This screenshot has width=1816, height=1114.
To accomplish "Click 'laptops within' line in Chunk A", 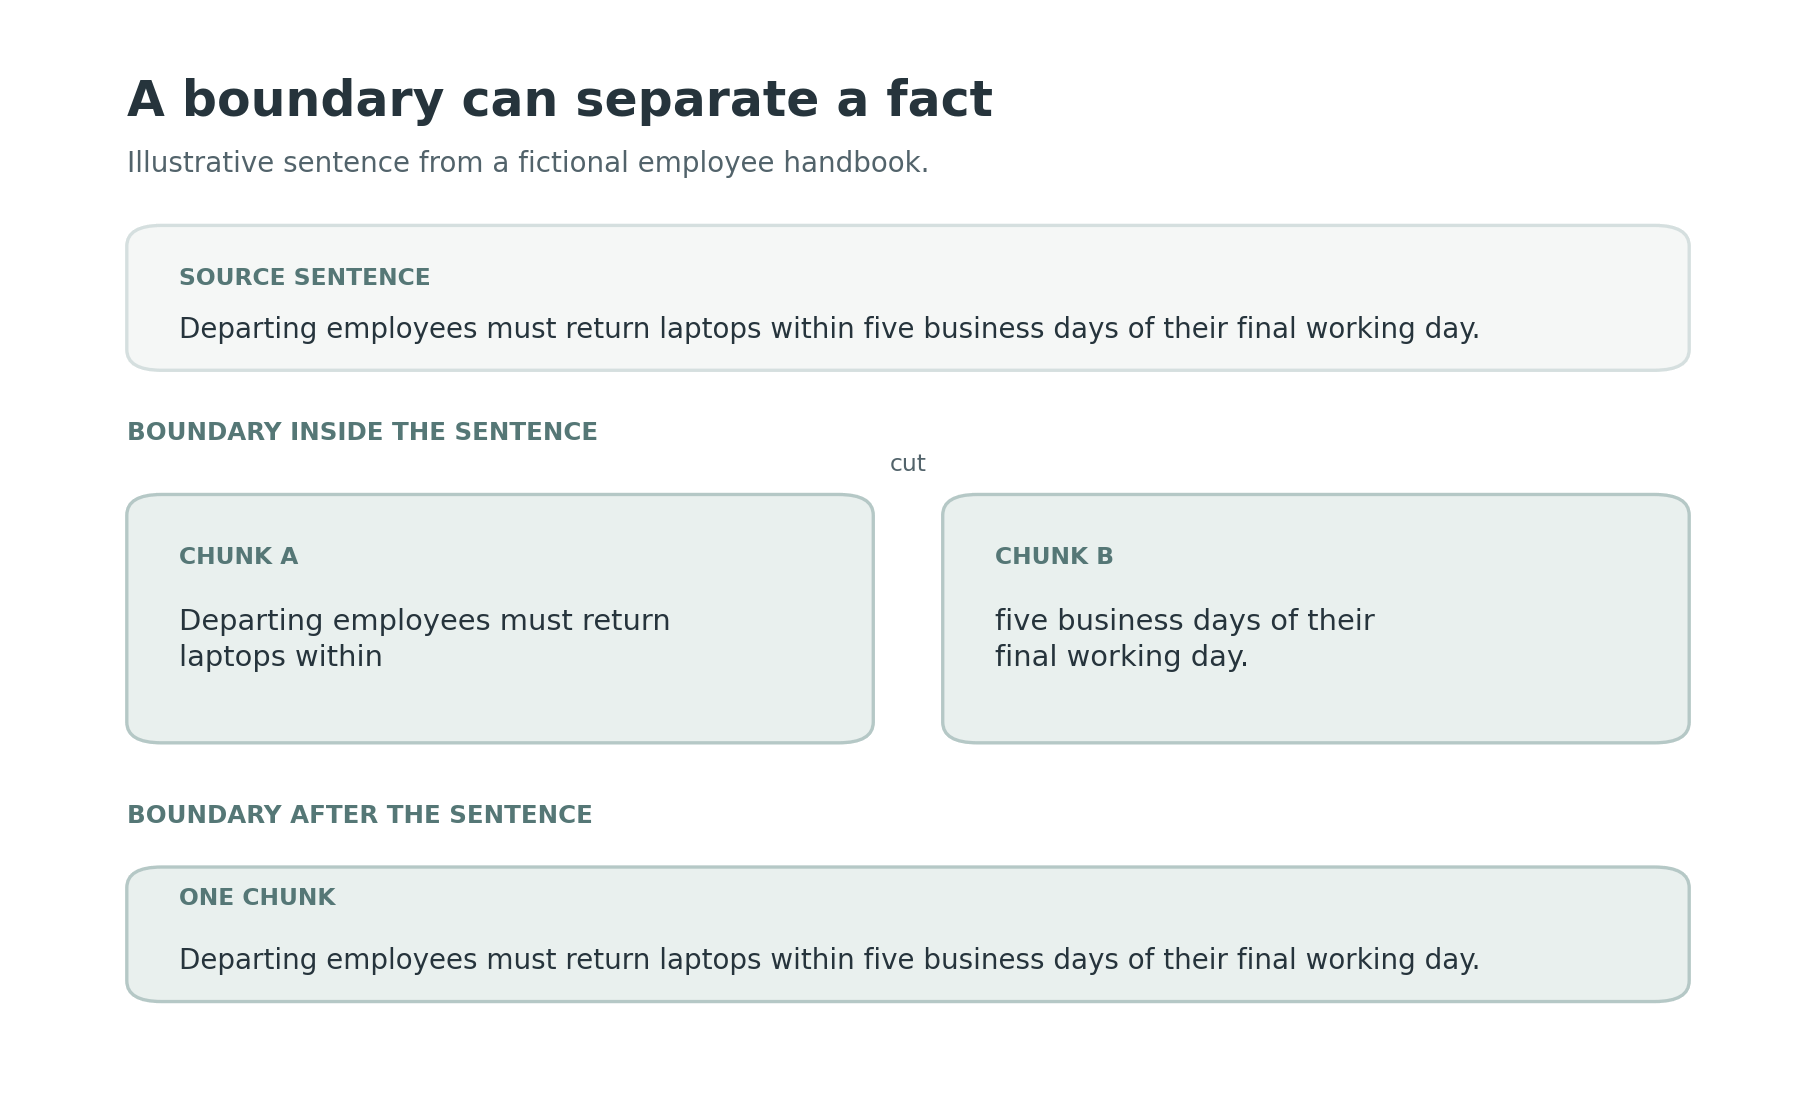I will (281, 657).
